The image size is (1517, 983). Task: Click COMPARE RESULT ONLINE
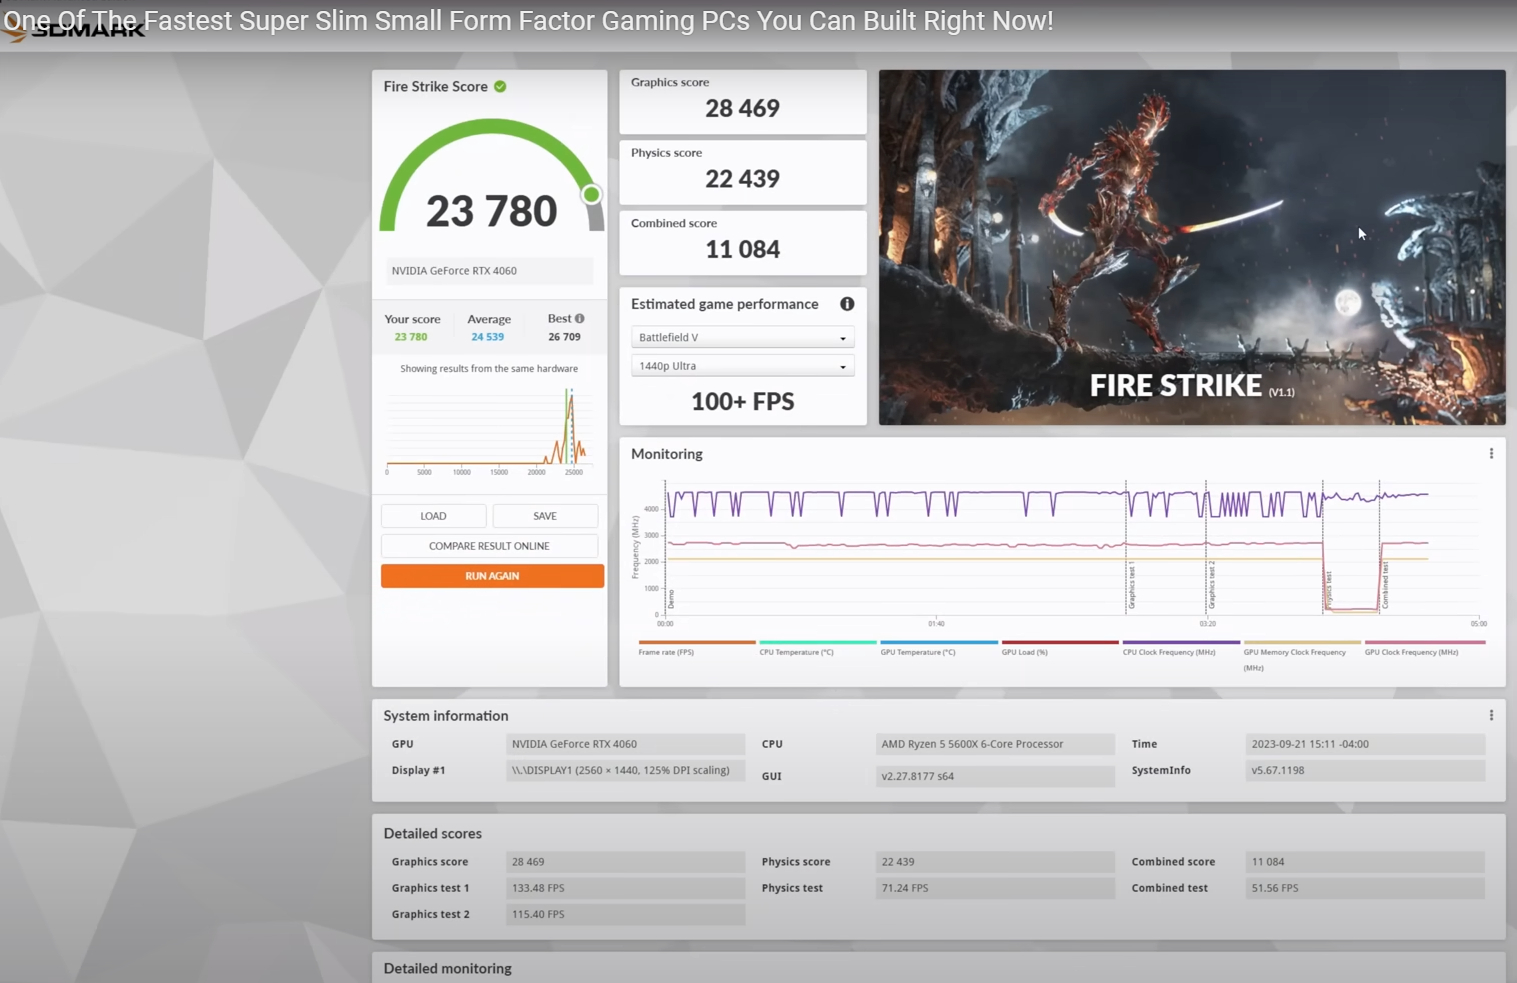click(x=489, y=546)
